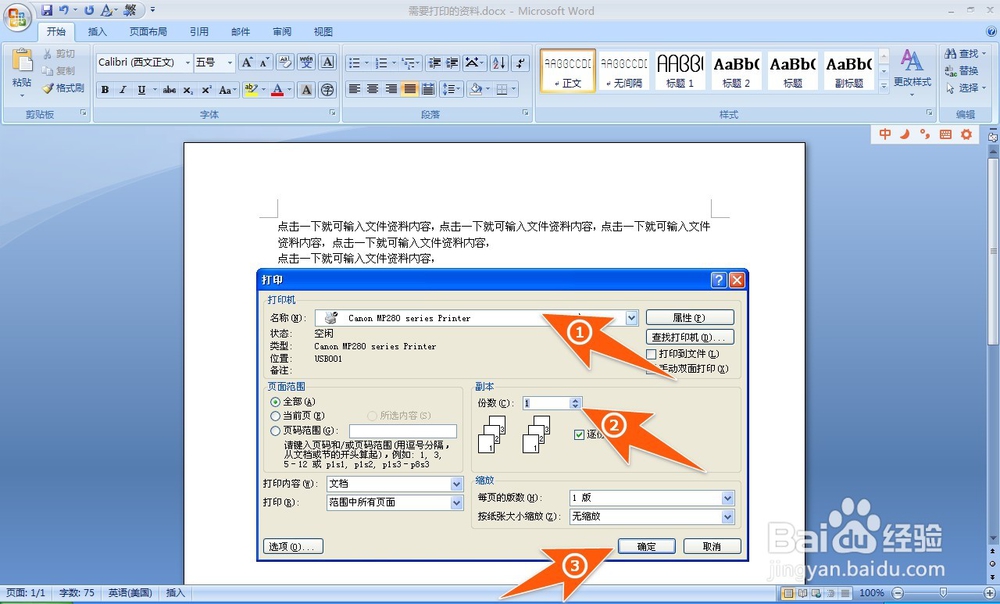Open scale to paper size dropdown
The width and height of the screenshot is (1000, 604).
[x=728, y=517]
